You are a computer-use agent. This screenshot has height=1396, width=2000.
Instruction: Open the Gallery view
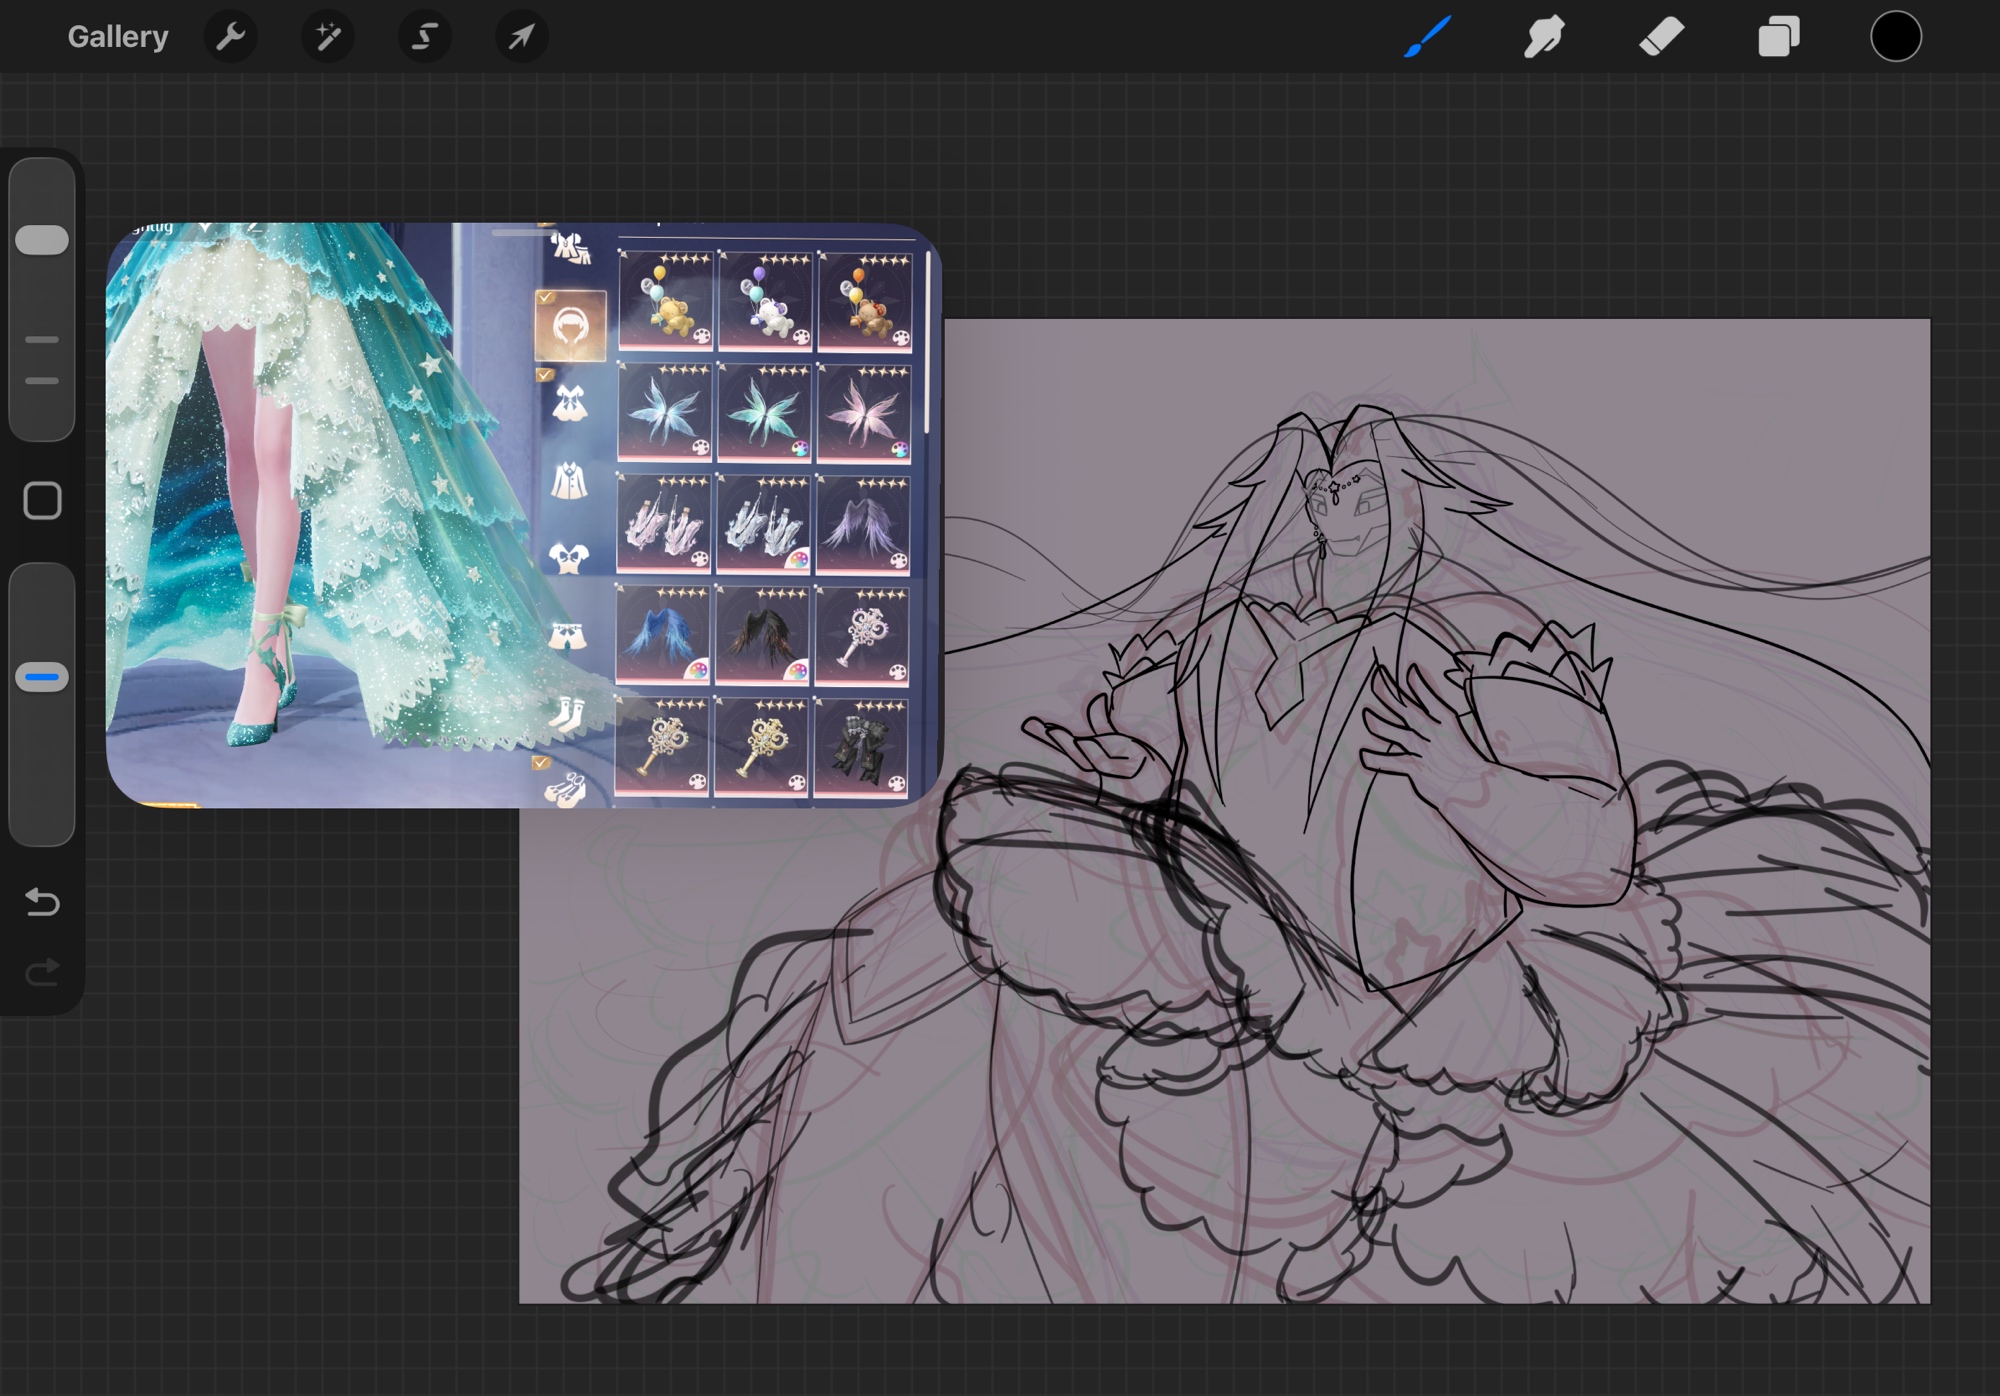point(117,37)
